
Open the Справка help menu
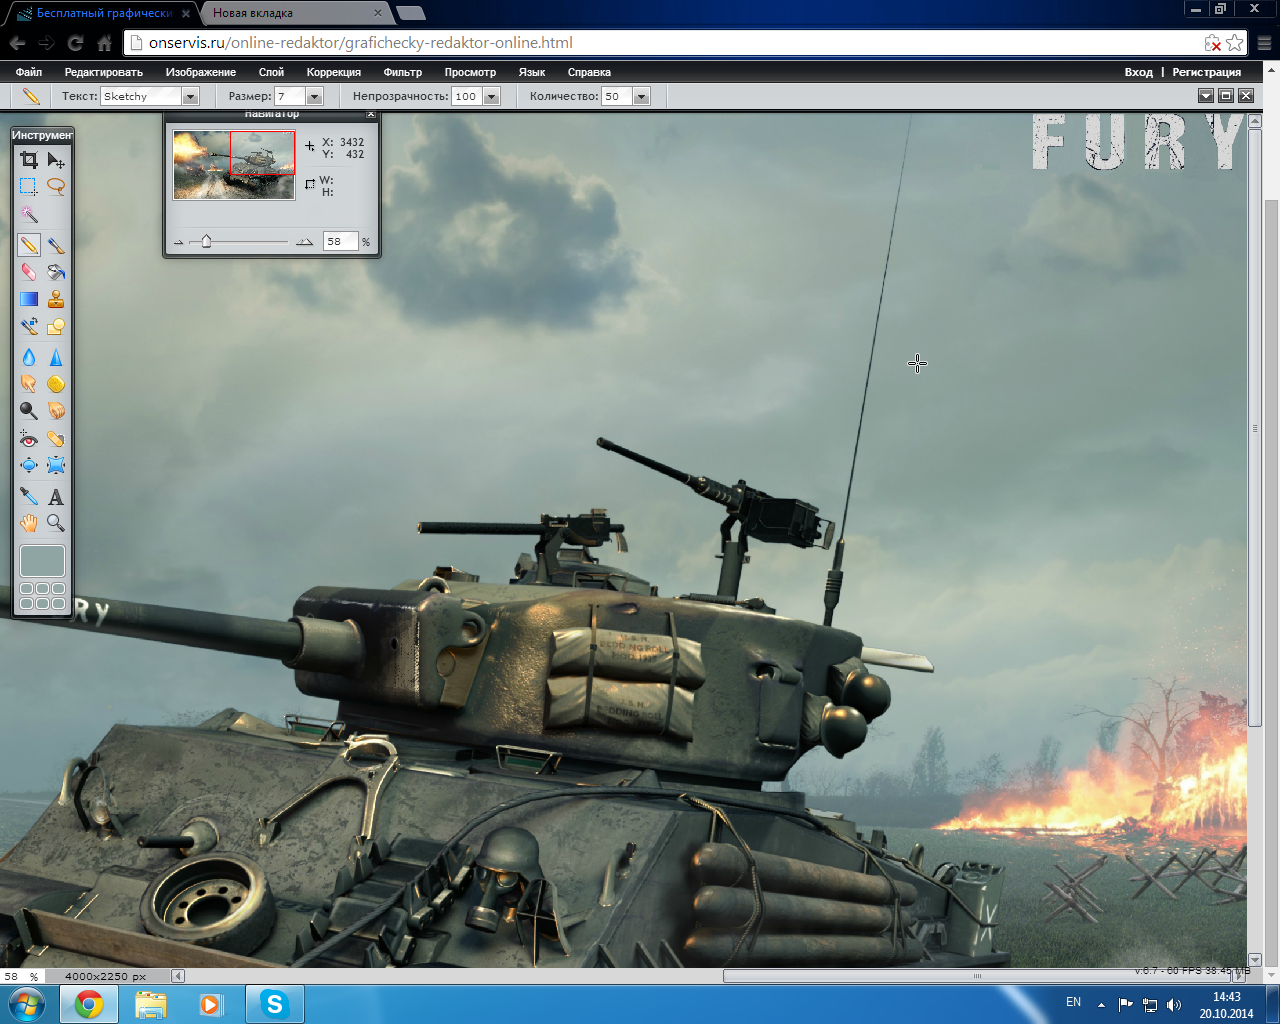(x=589, y=72)
